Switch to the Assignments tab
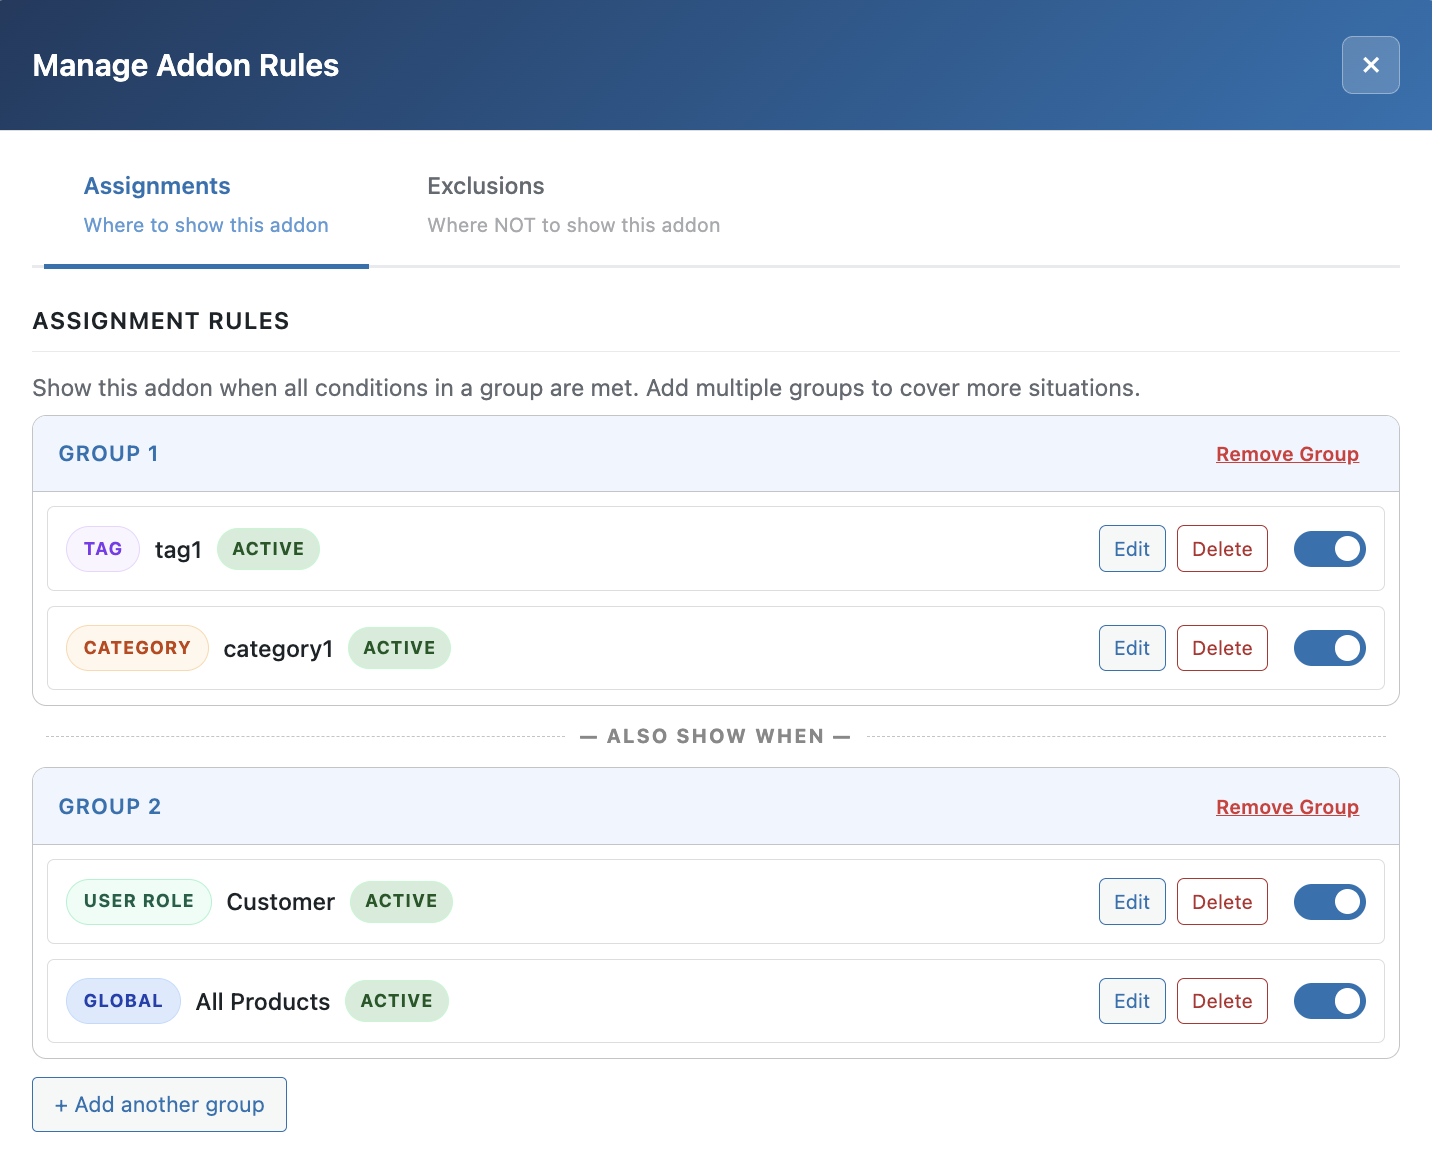The image size is (1432, 1156). (x=206, y=205)
